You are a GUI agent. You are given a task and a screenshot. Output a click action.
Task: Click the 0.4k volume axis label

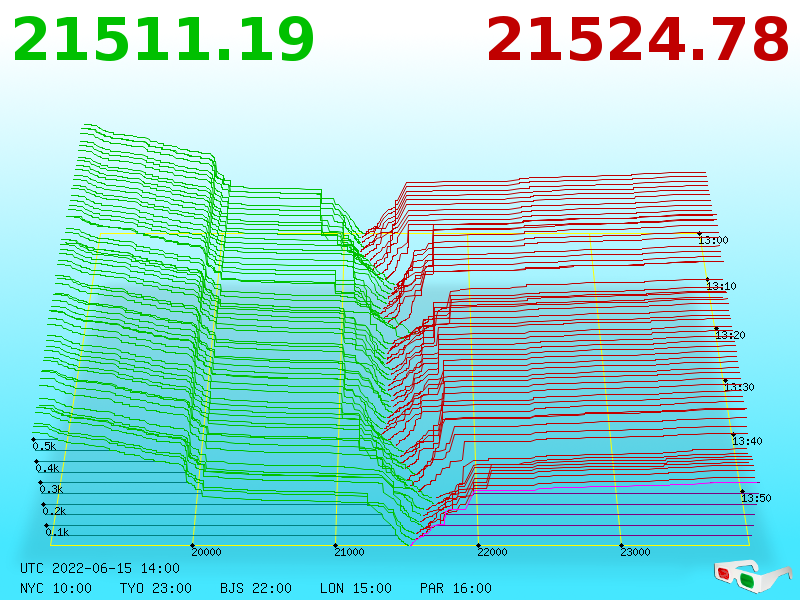tap(47, 468)
